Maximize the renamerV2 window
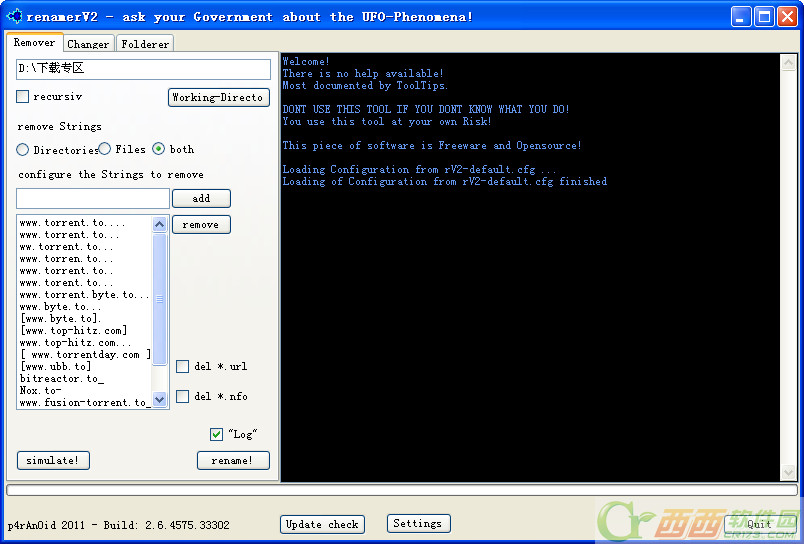Screen dimensions: 804x544 click(x=764, y=17)
